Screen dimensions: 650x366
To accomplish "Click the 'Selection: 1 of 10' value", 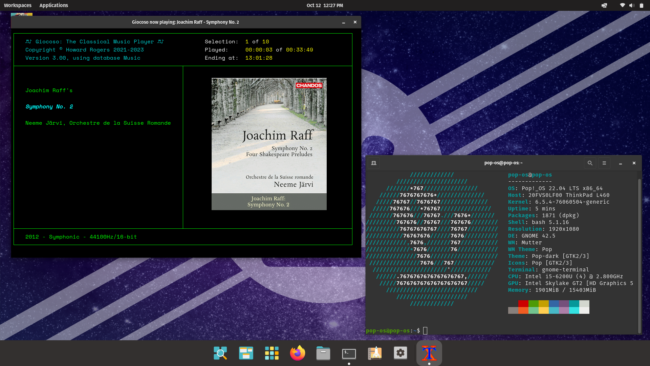I will point(257,41).
